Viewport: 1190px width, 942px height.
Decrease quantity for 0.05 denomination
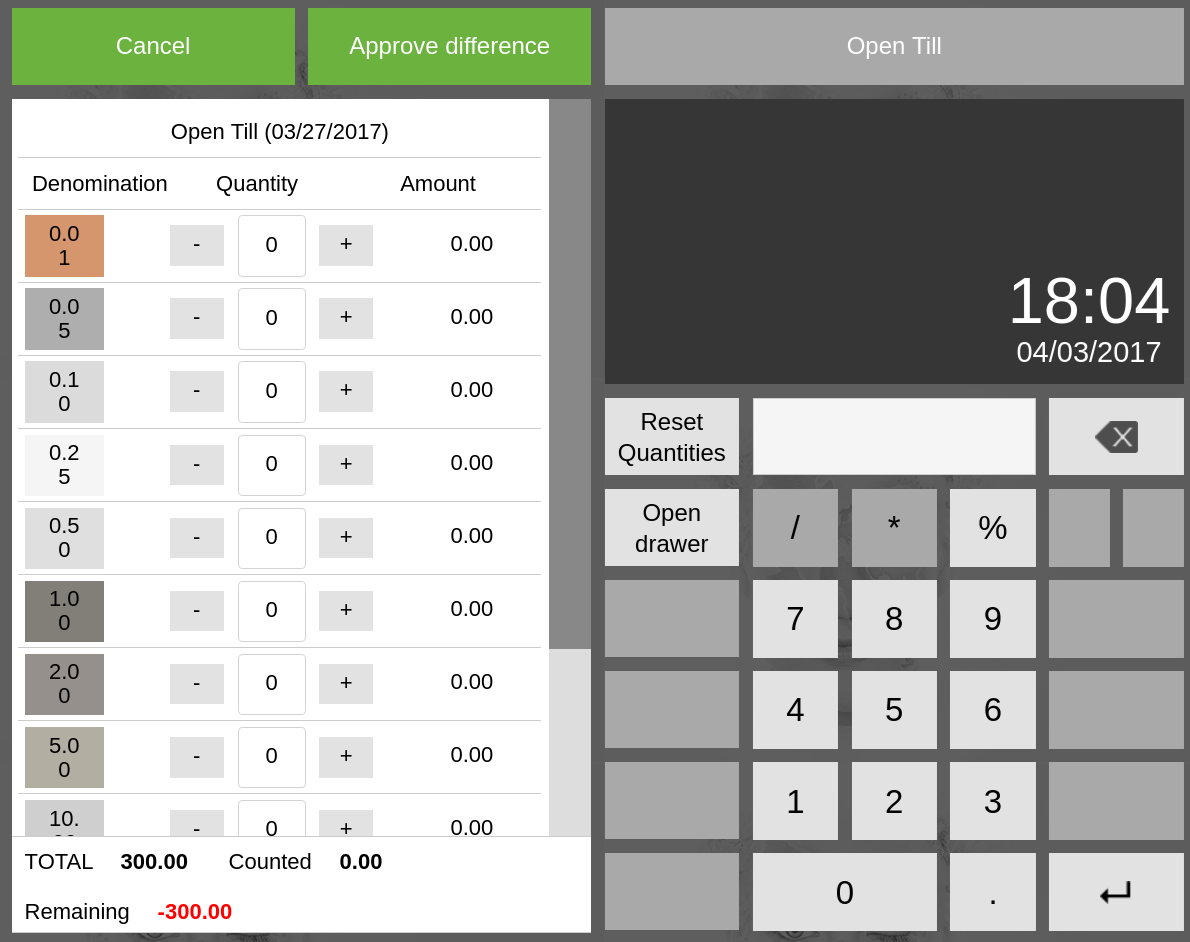196,318
